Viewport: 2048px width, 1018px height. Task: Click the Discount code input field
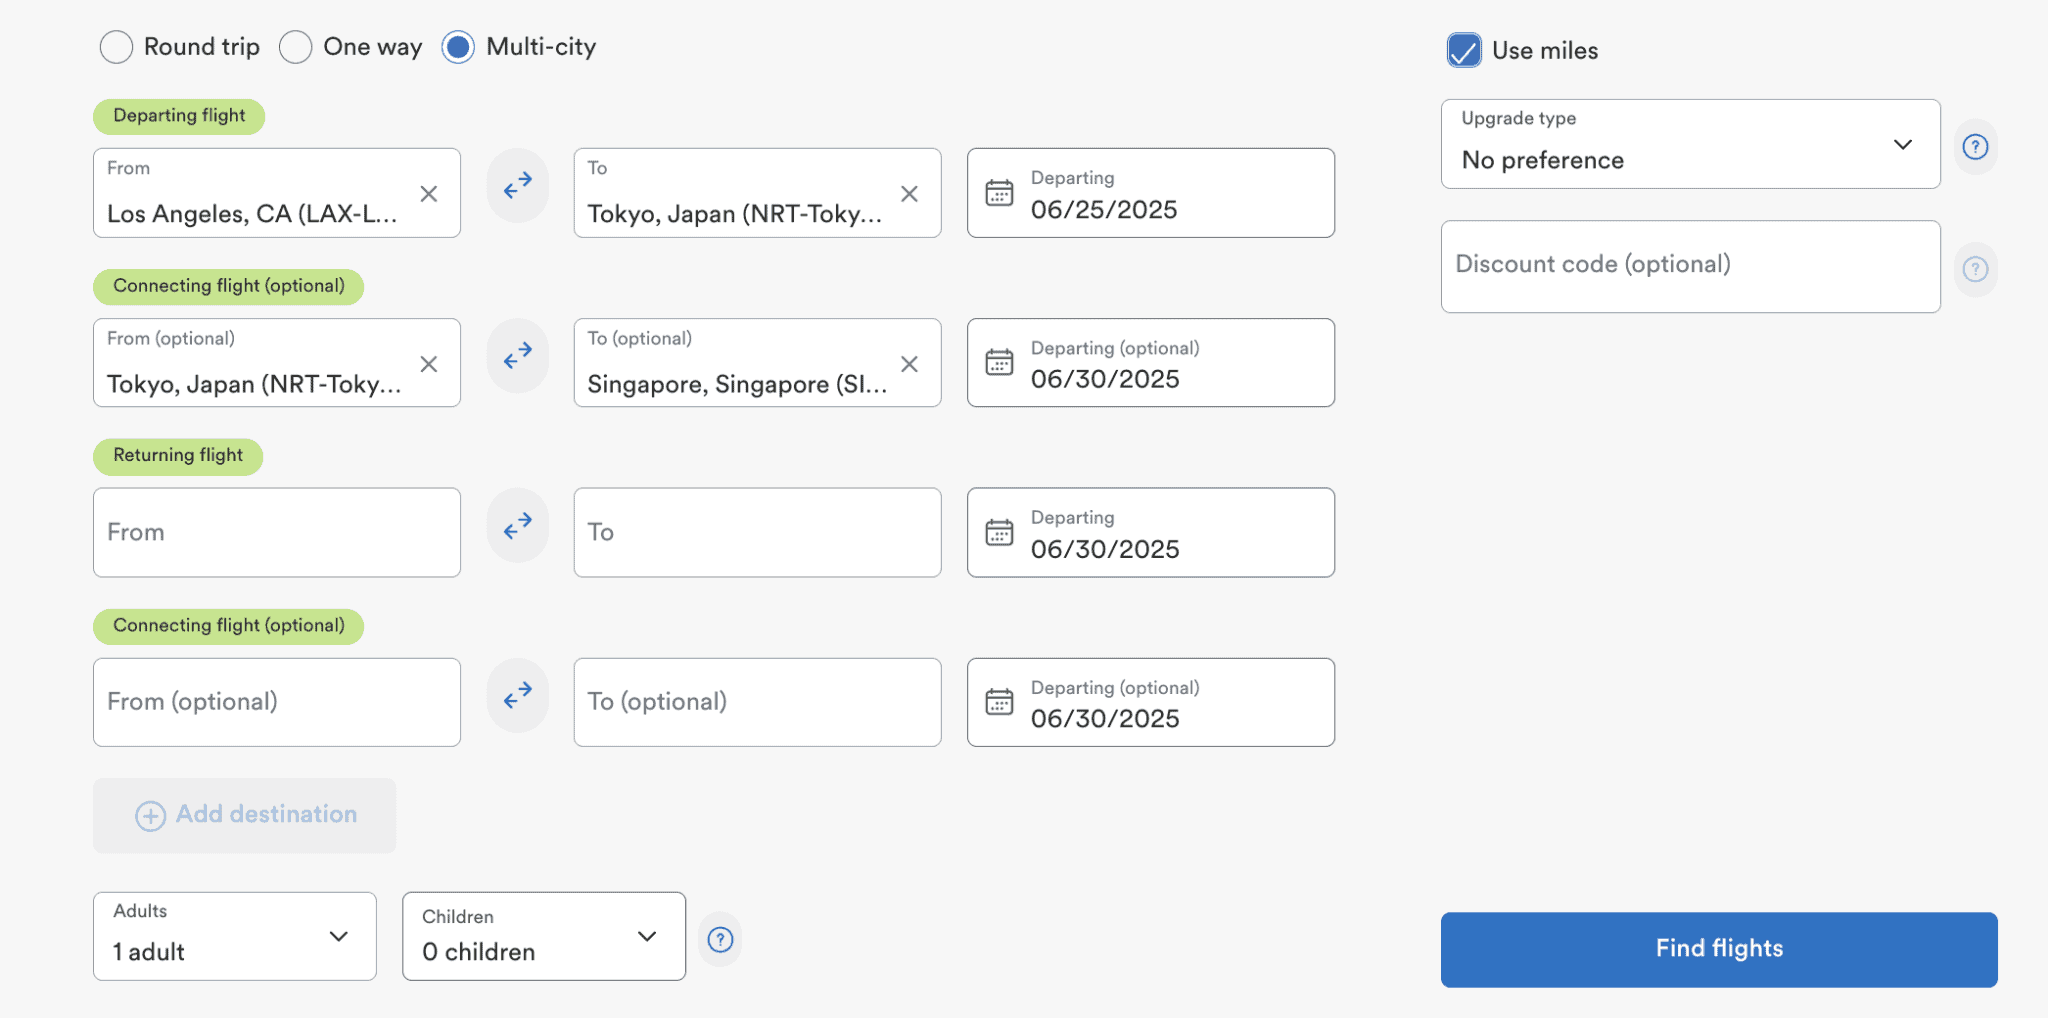[1690, 266]
